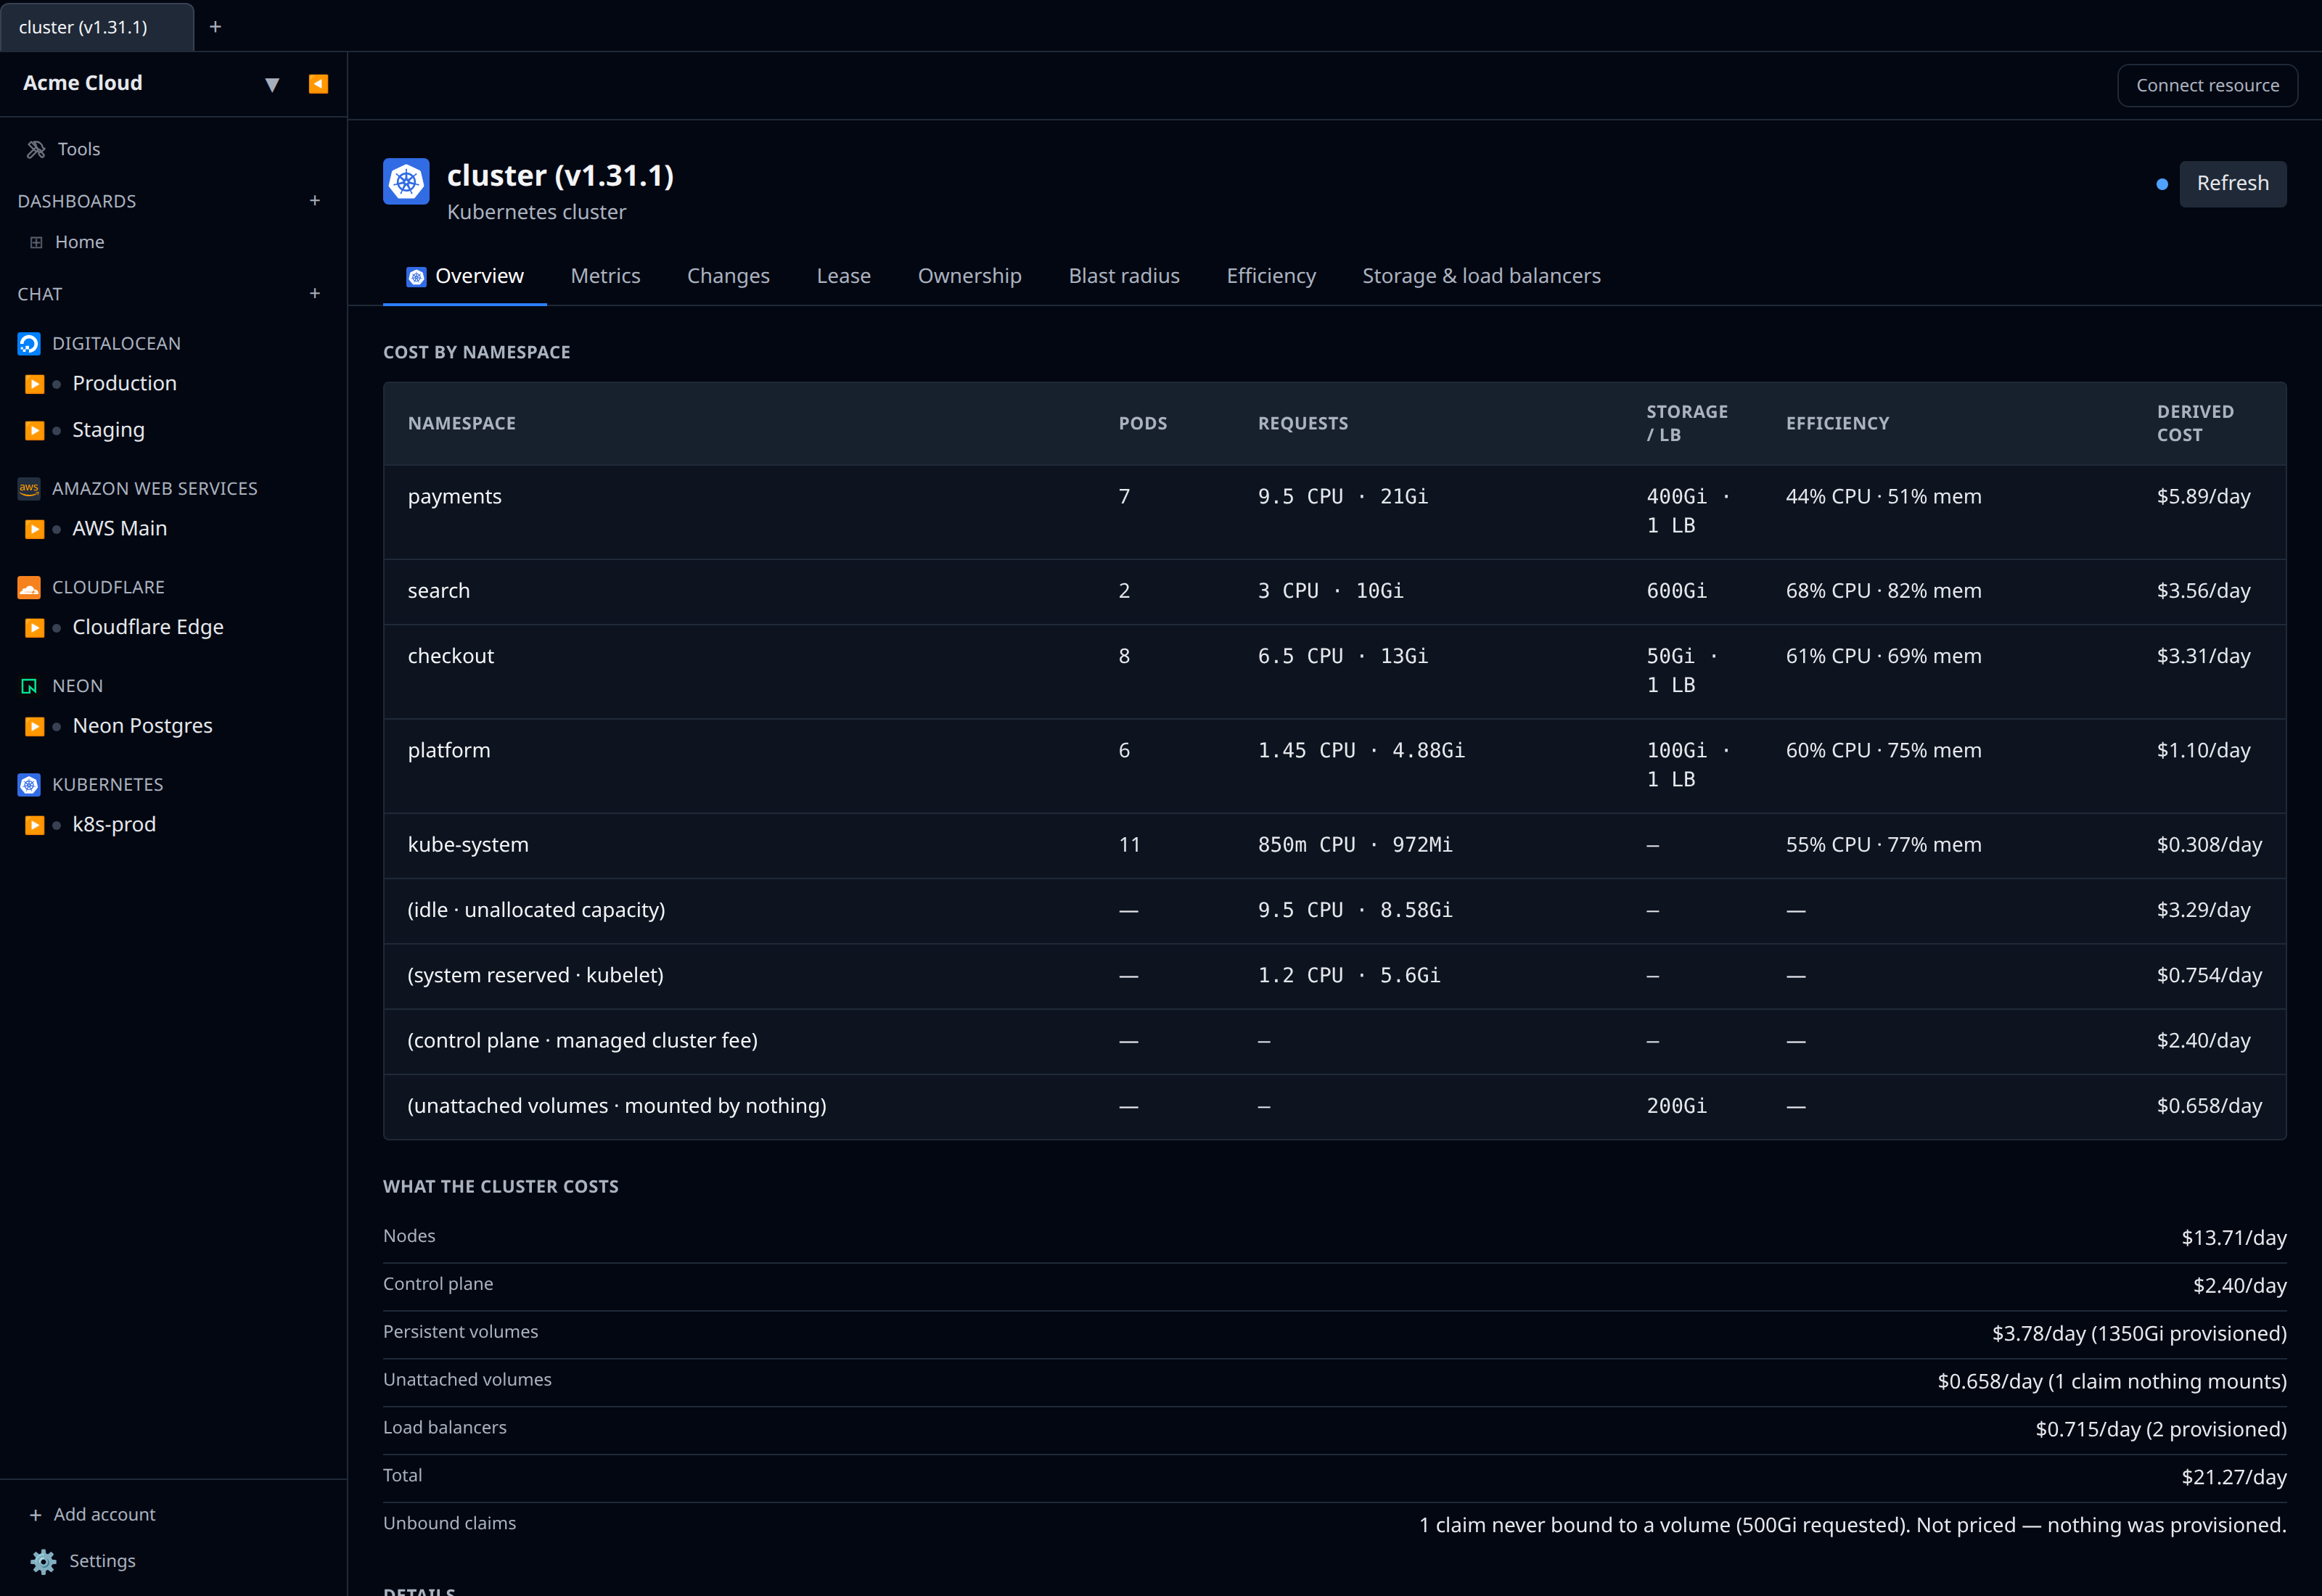Open the Acme Cloud workspace dropdown arrow
Screen dimensions: 2322x1596
click(x=272, y=85)
